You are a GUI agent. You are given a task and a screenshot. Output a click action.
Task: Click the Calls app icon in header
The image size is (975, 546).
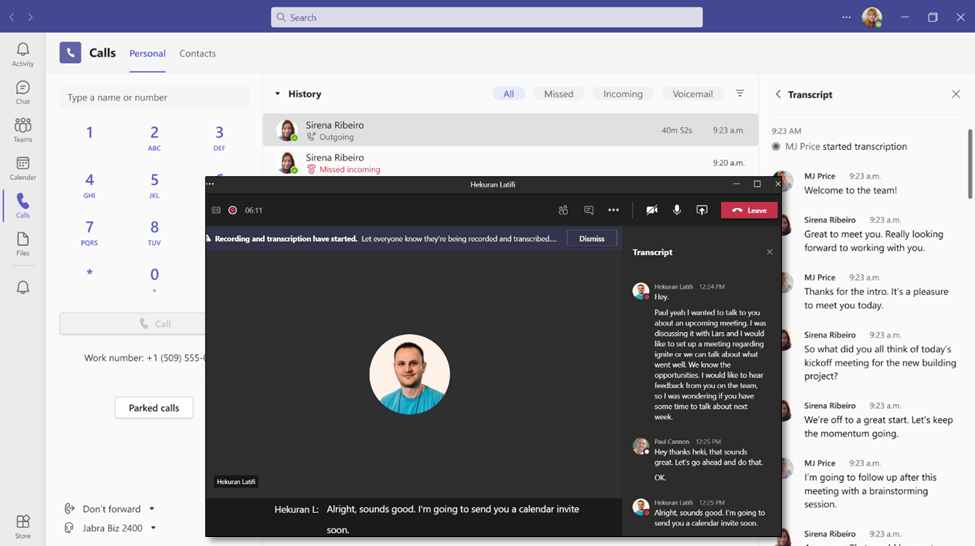(x=70, y=53)
